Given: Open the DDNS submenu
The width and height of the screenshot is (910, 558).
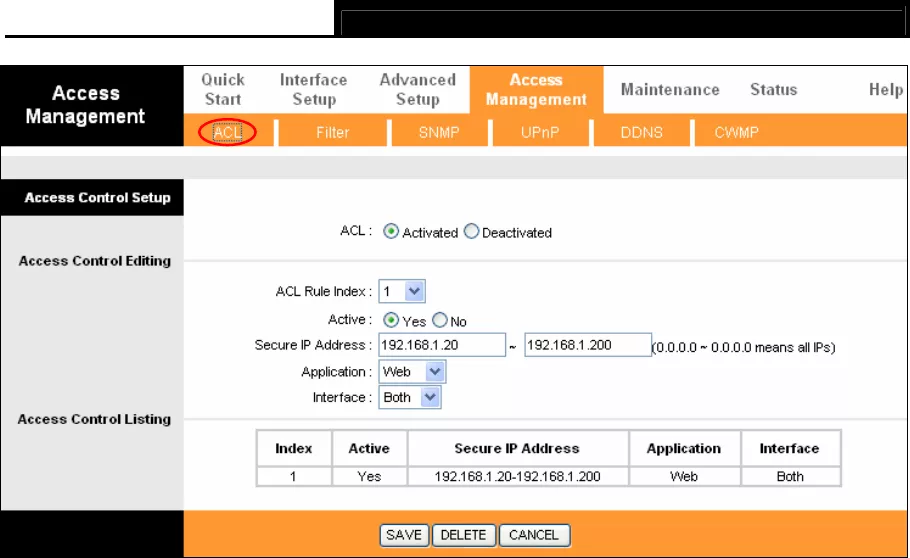Looking at the screenshot, I should click(x=641, y=132).
